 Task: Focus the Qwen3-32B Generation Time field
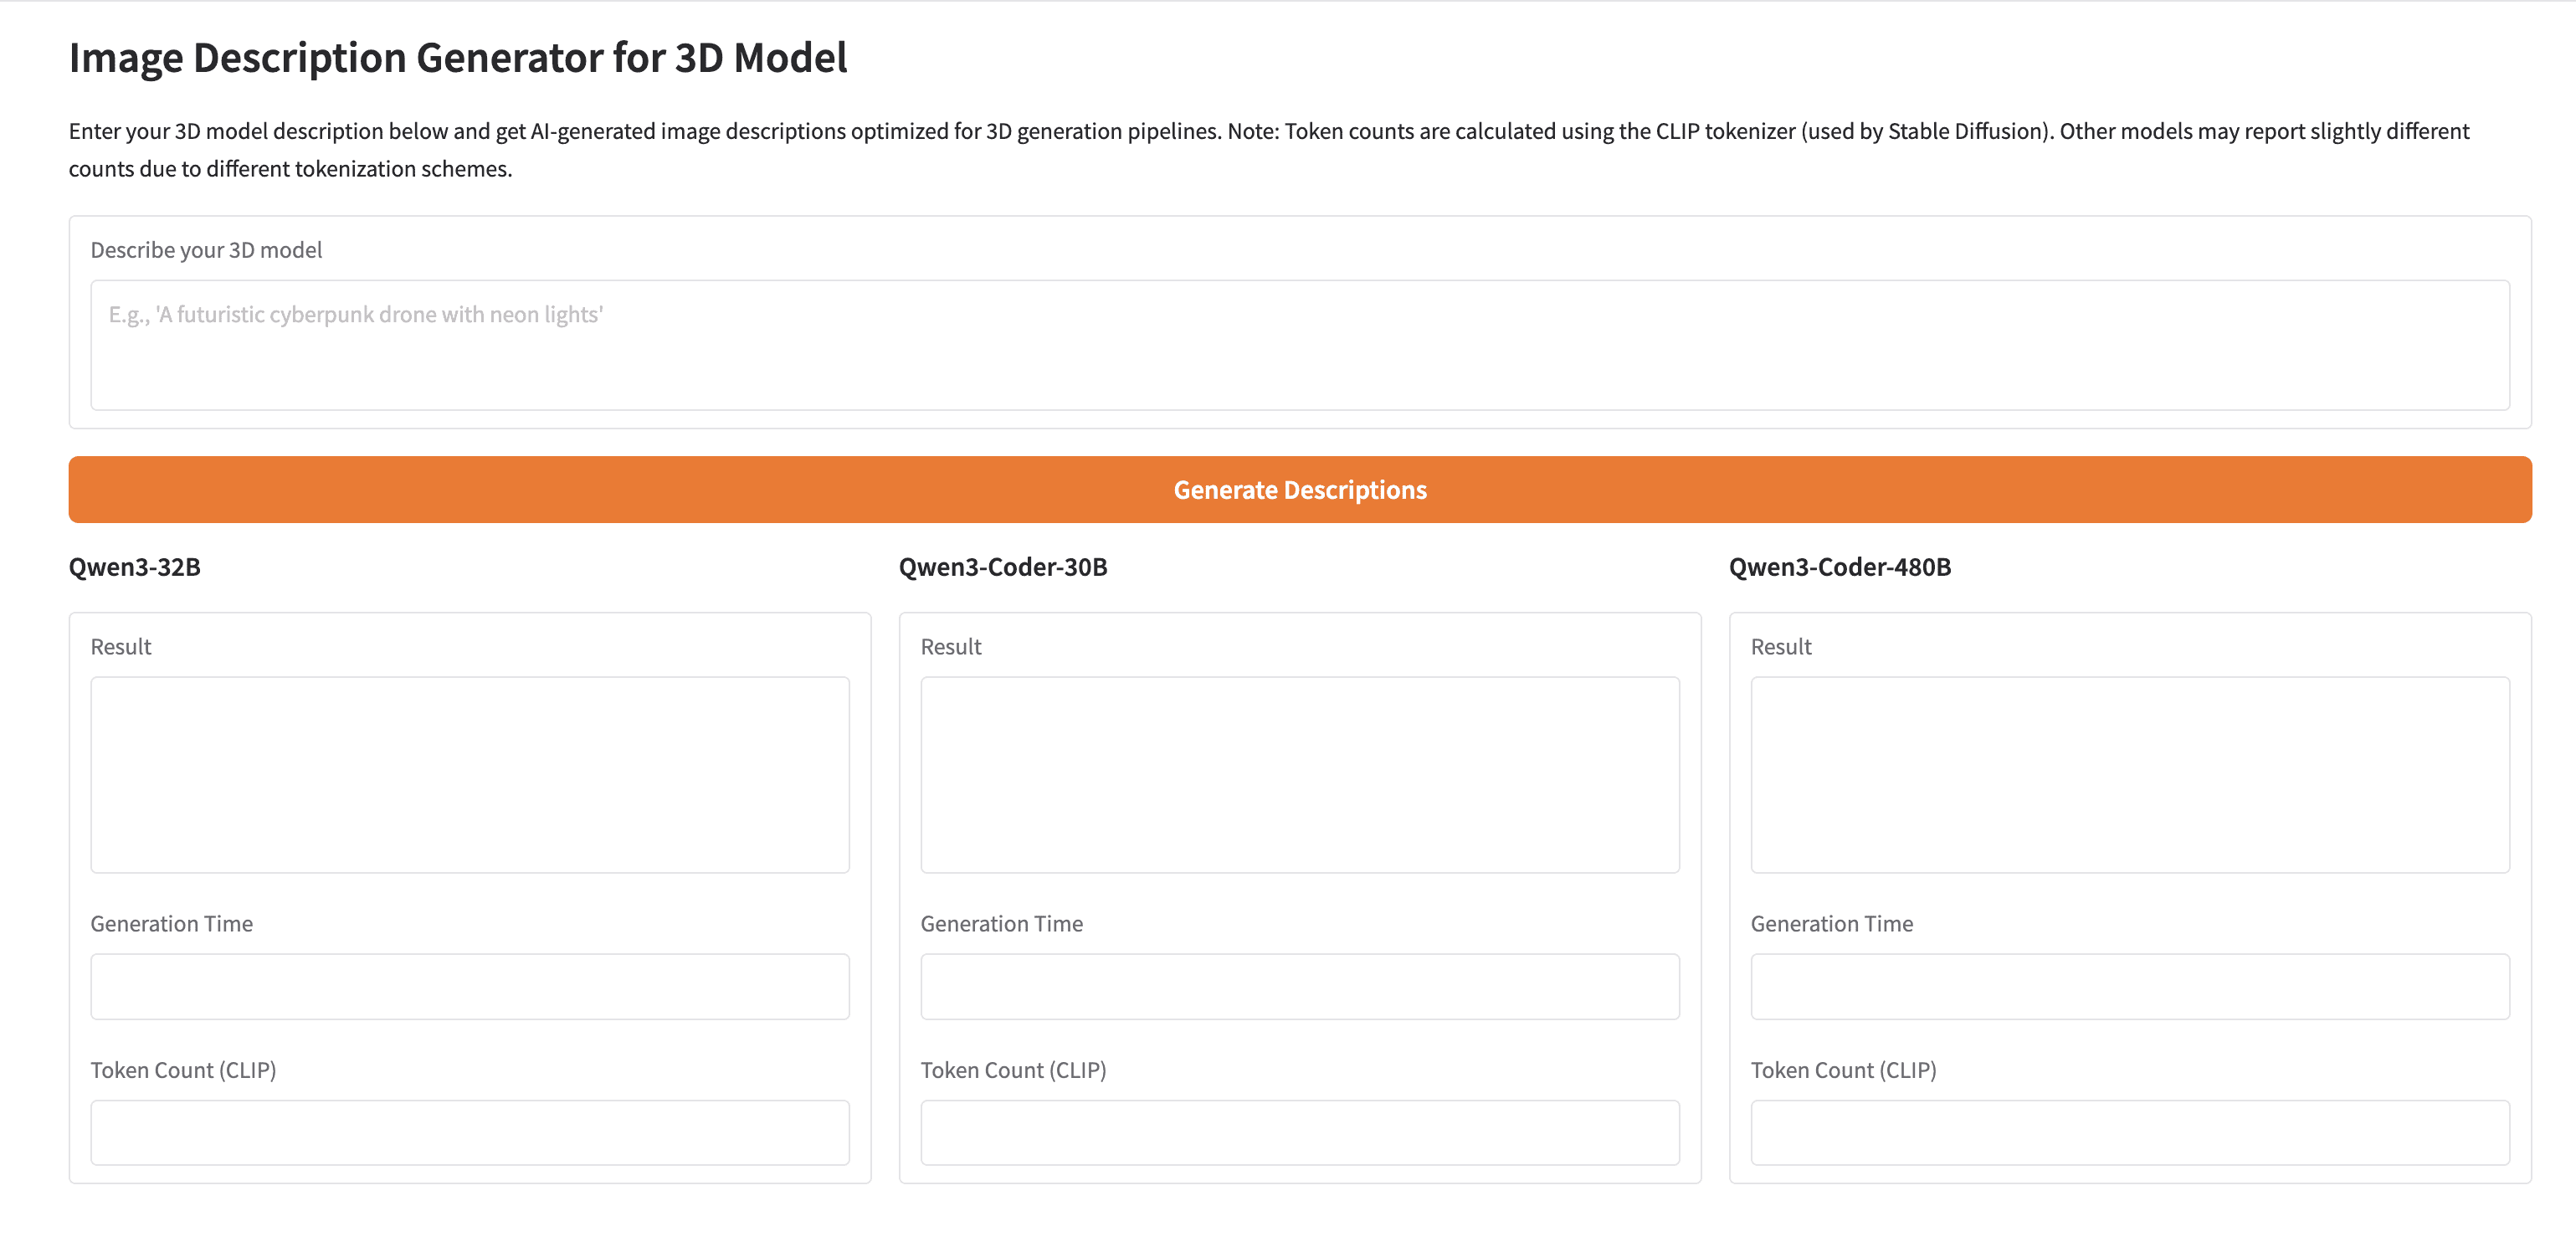(469, 986)
